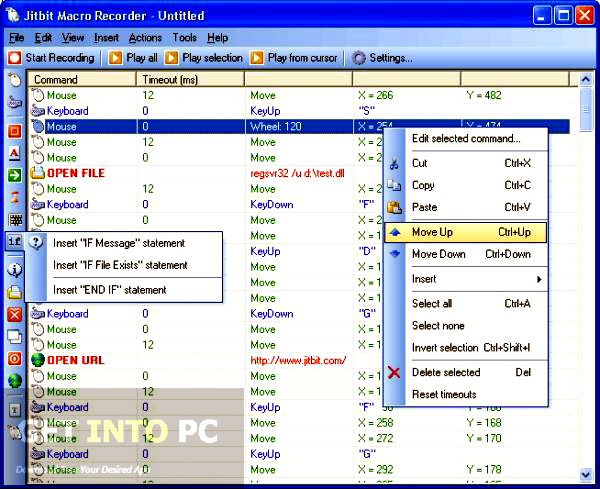Click the scissors icon beside Cut
Image resolution: width=600 pixels, height=489 pixels.
[x=394, y=164]
